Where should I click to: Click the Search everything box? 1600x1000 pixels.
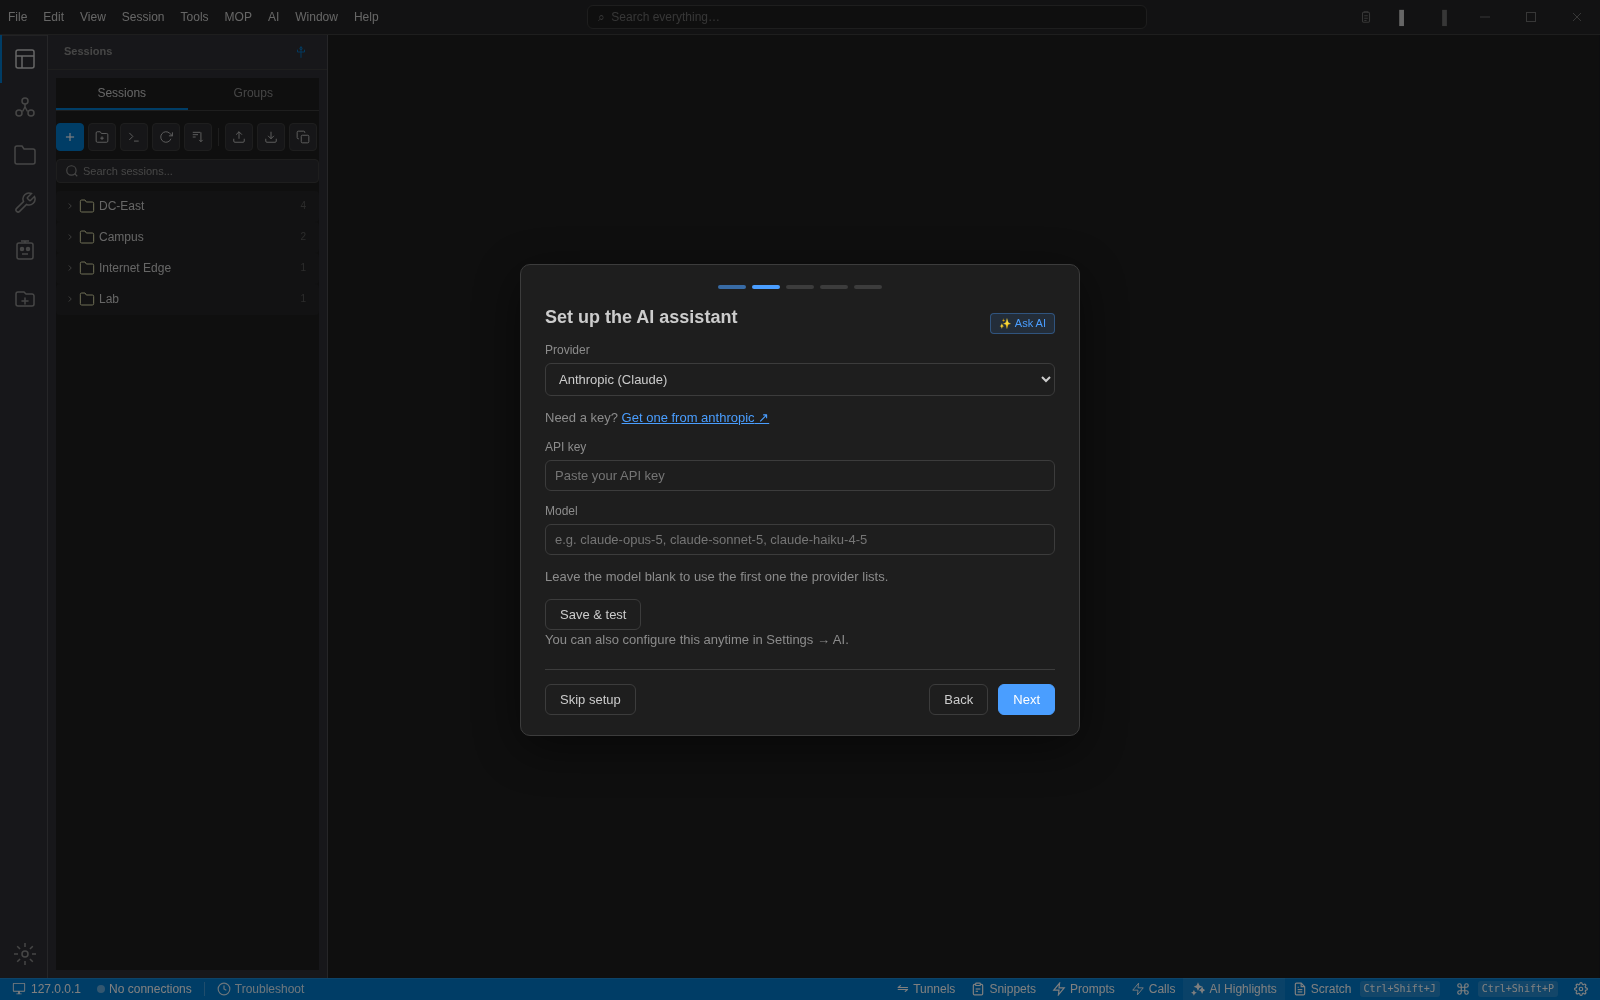tap(866, 17)
